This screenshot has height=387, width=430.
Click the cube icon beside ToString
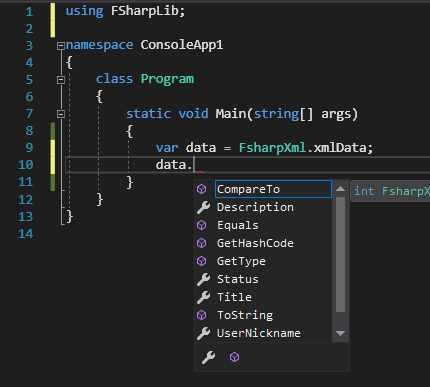[x=202, y=315]
